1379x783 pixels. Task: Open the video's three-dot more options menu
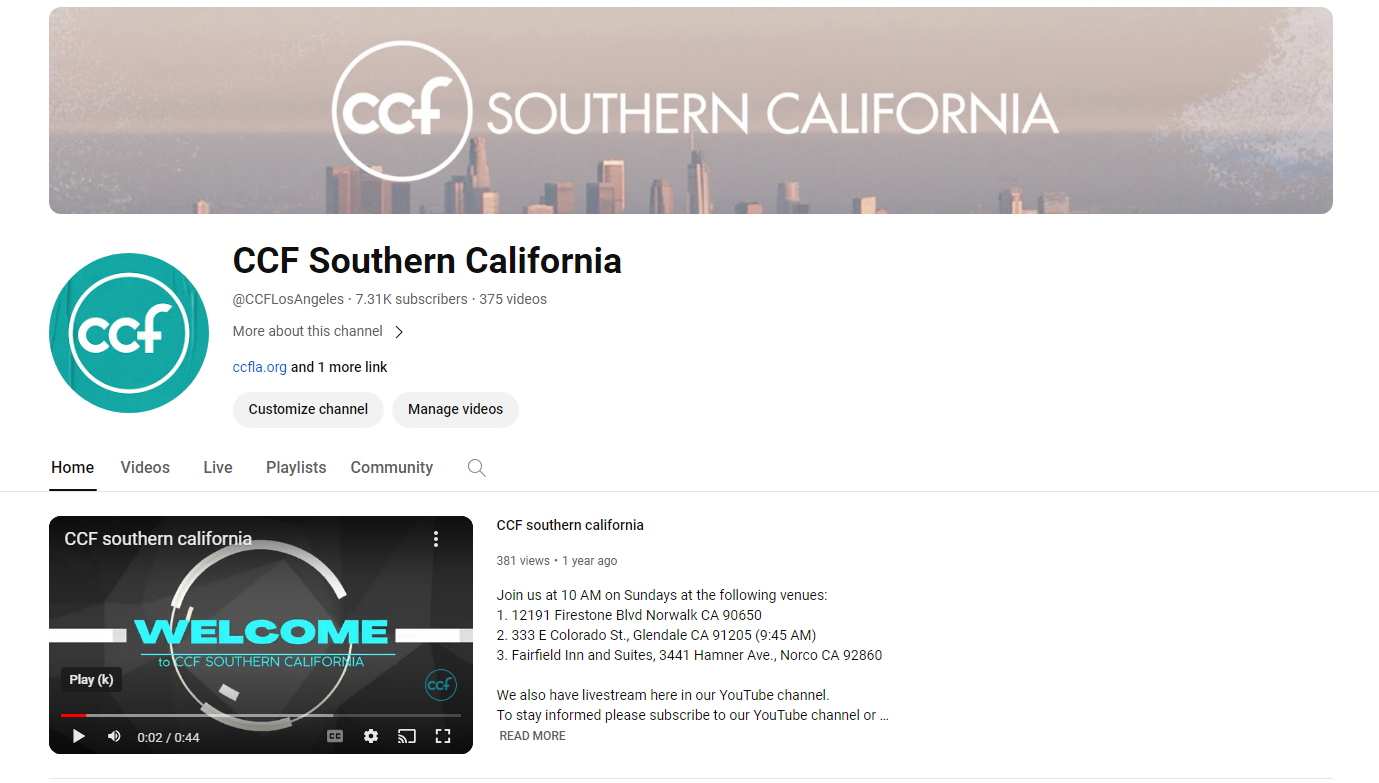point(436,539)
